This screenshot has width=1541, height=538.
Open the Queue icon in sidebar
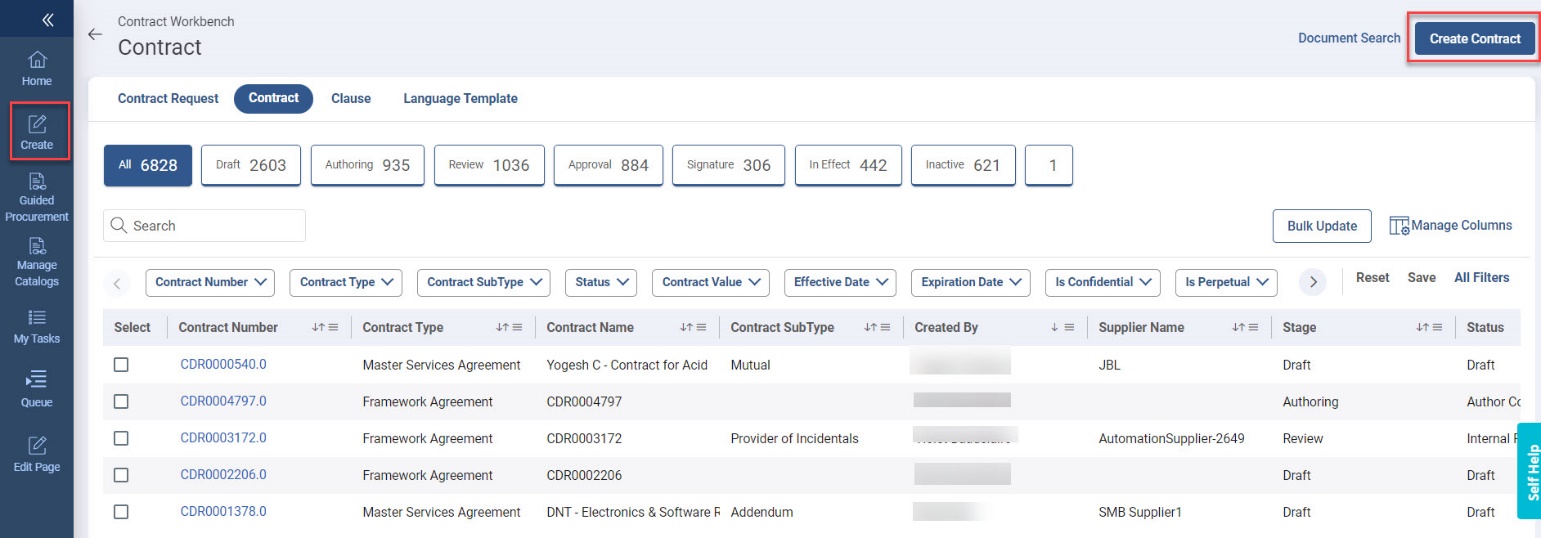coord(37,389)
